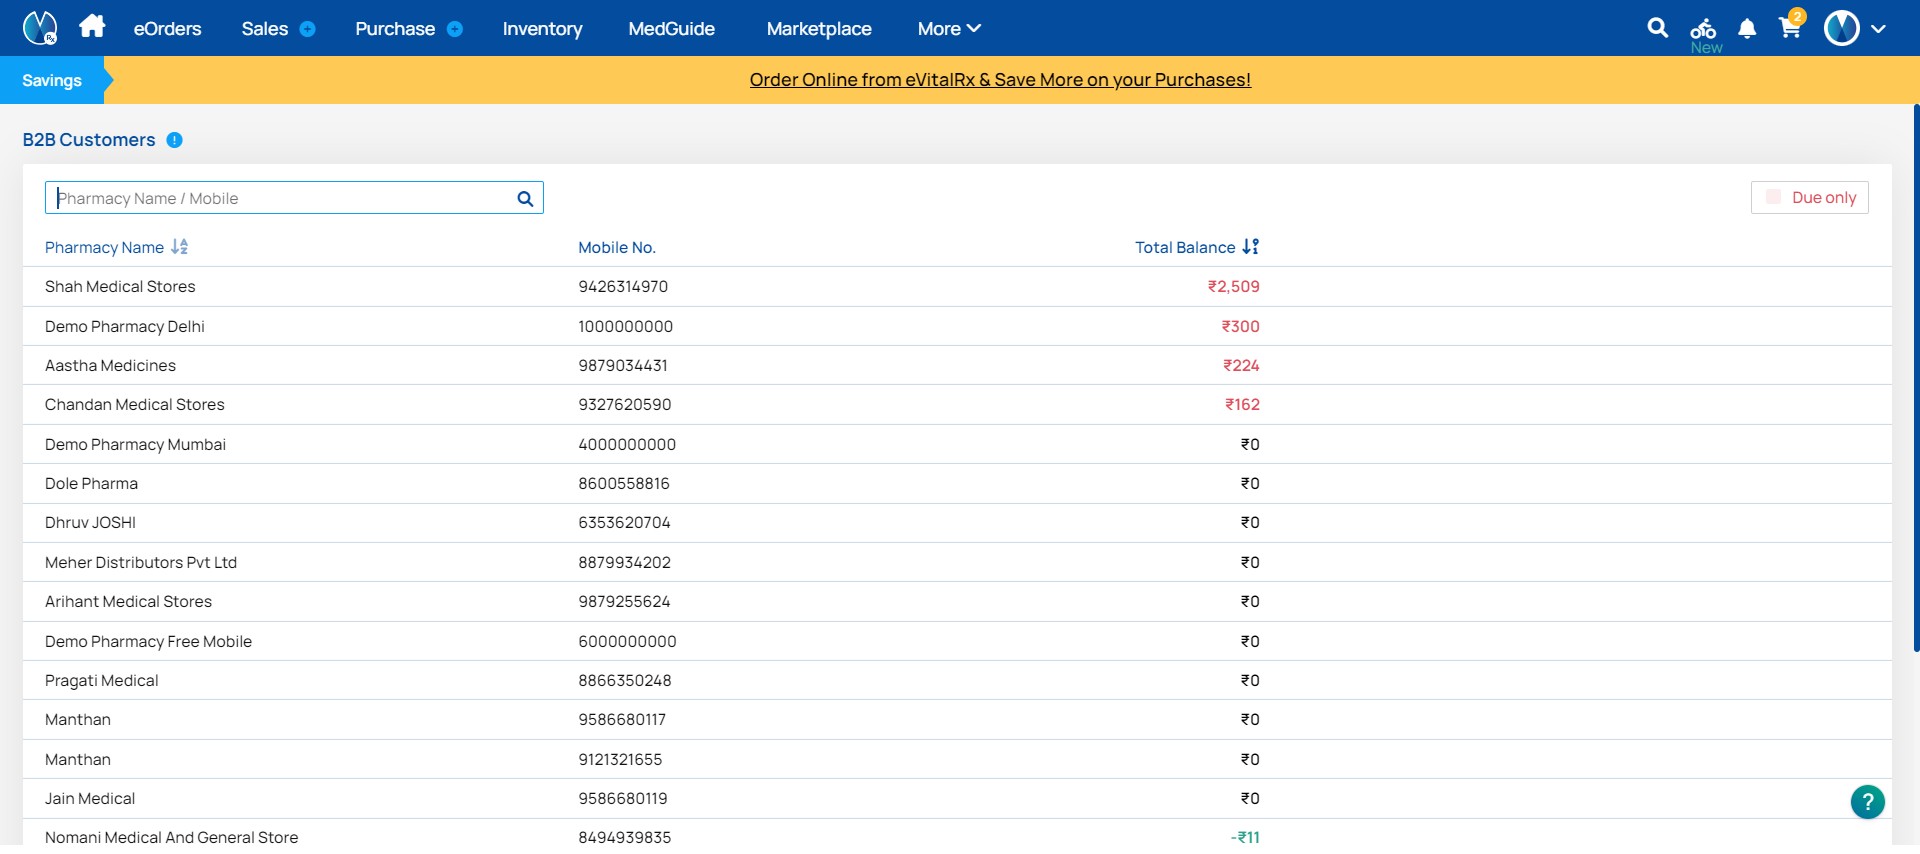Open notifications bell icon
This screenshot has width=1920, height=854.
click(1747, 29)
